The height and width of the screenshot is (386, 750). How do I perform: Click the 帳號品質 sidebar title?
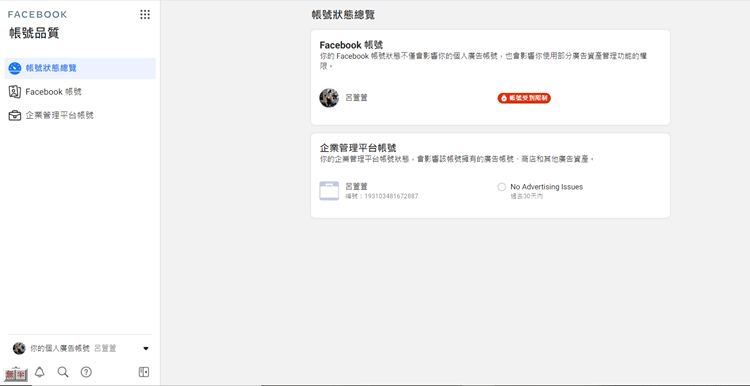click(34, 33)
